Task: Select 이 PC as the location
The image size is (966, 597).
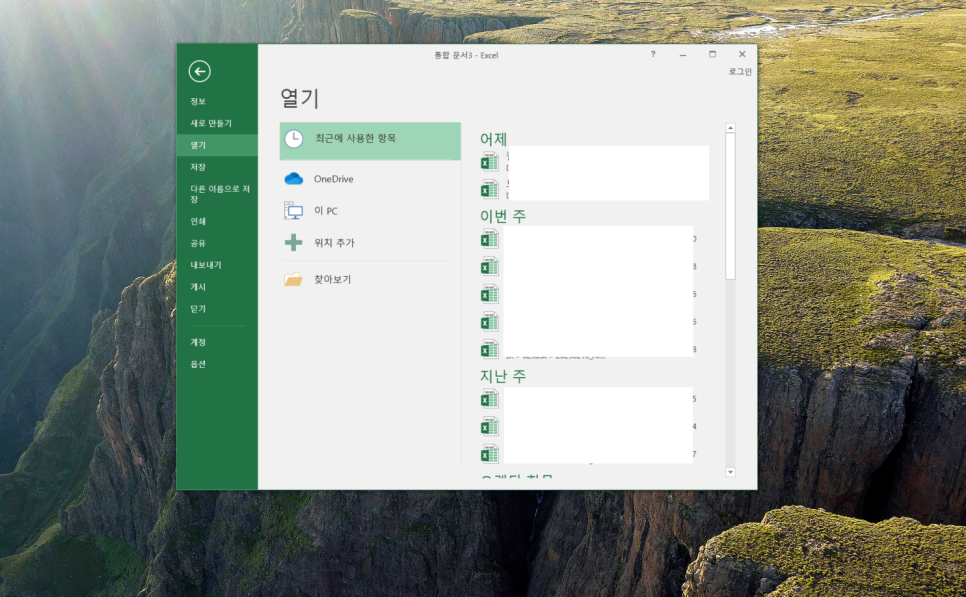Action: 370,211
